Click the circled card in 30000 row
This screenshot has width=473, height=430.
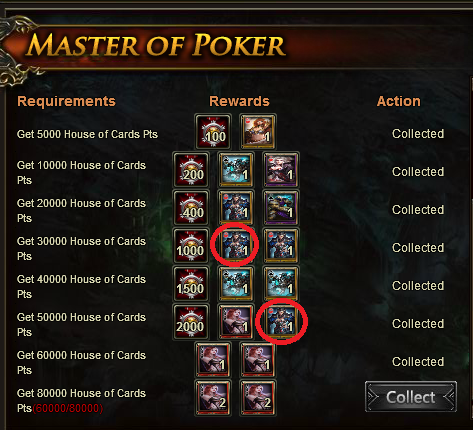(235, 246)
